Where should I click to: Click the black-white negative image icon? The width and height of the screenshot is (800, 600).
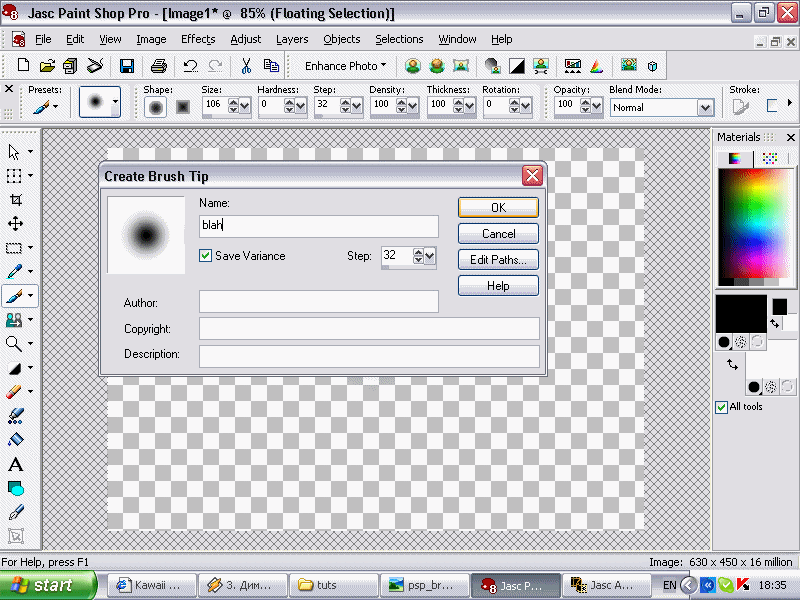517,66
